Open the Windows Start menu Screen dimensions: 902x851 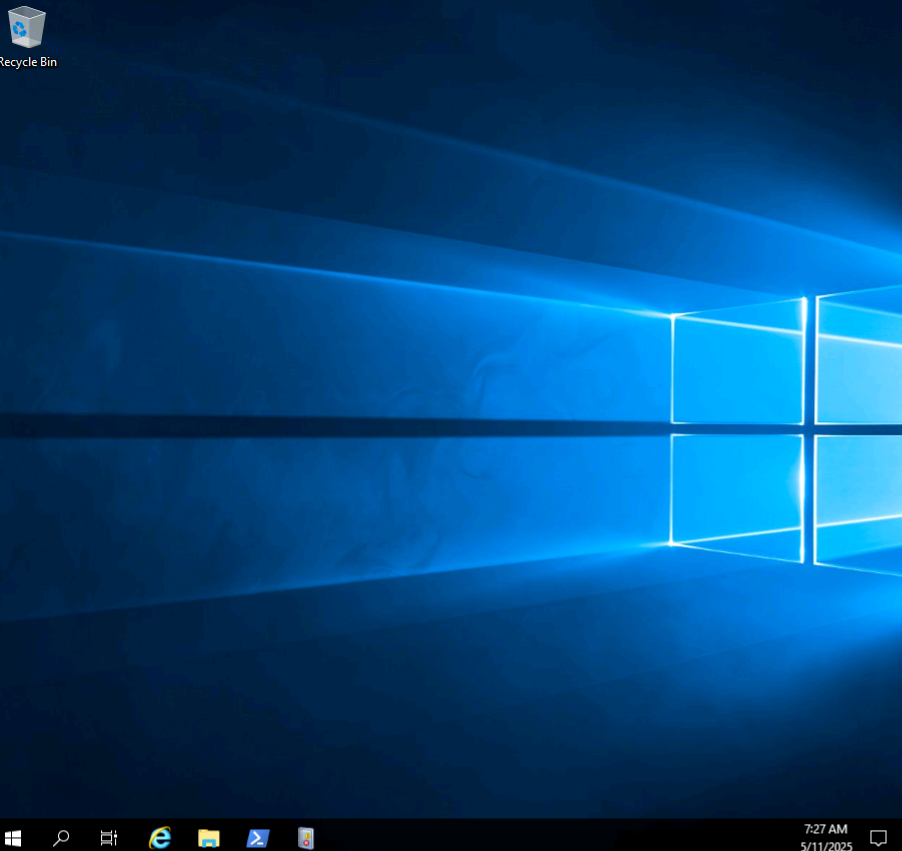[x=13, y=838]
